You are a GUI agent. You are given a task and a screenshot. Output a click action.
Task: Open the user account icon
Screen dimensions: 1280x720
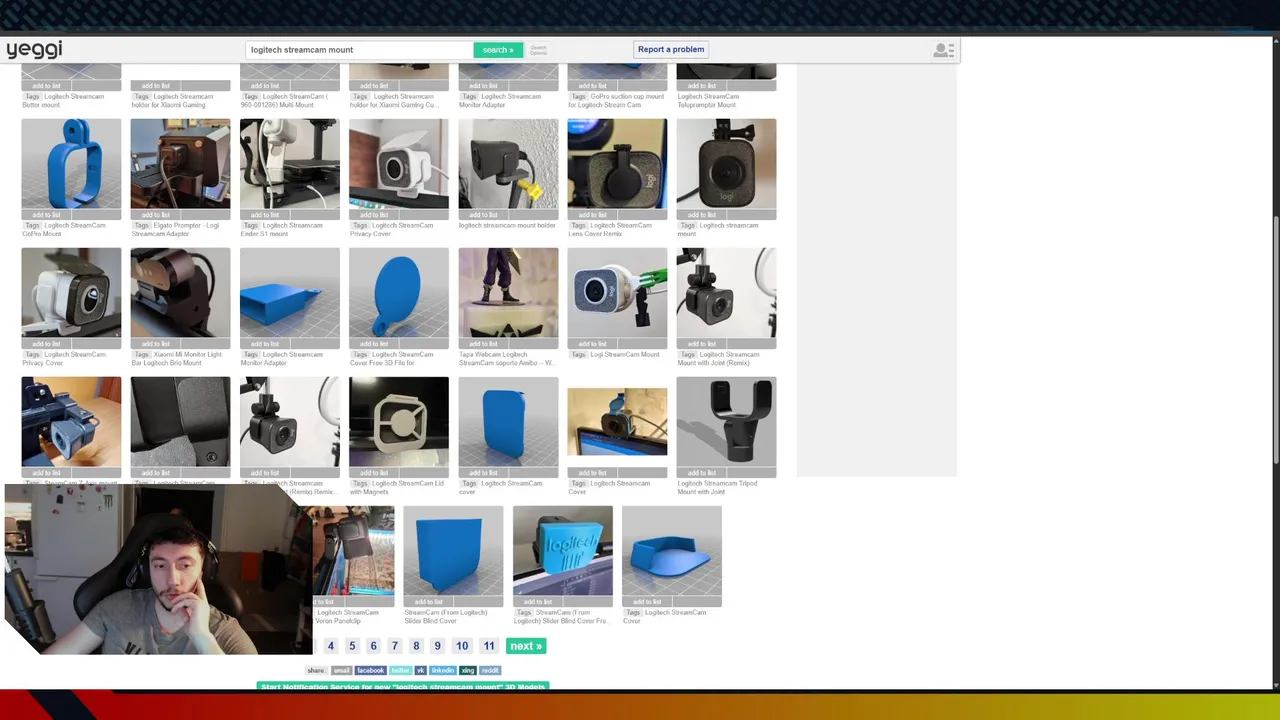coord(943,50)
